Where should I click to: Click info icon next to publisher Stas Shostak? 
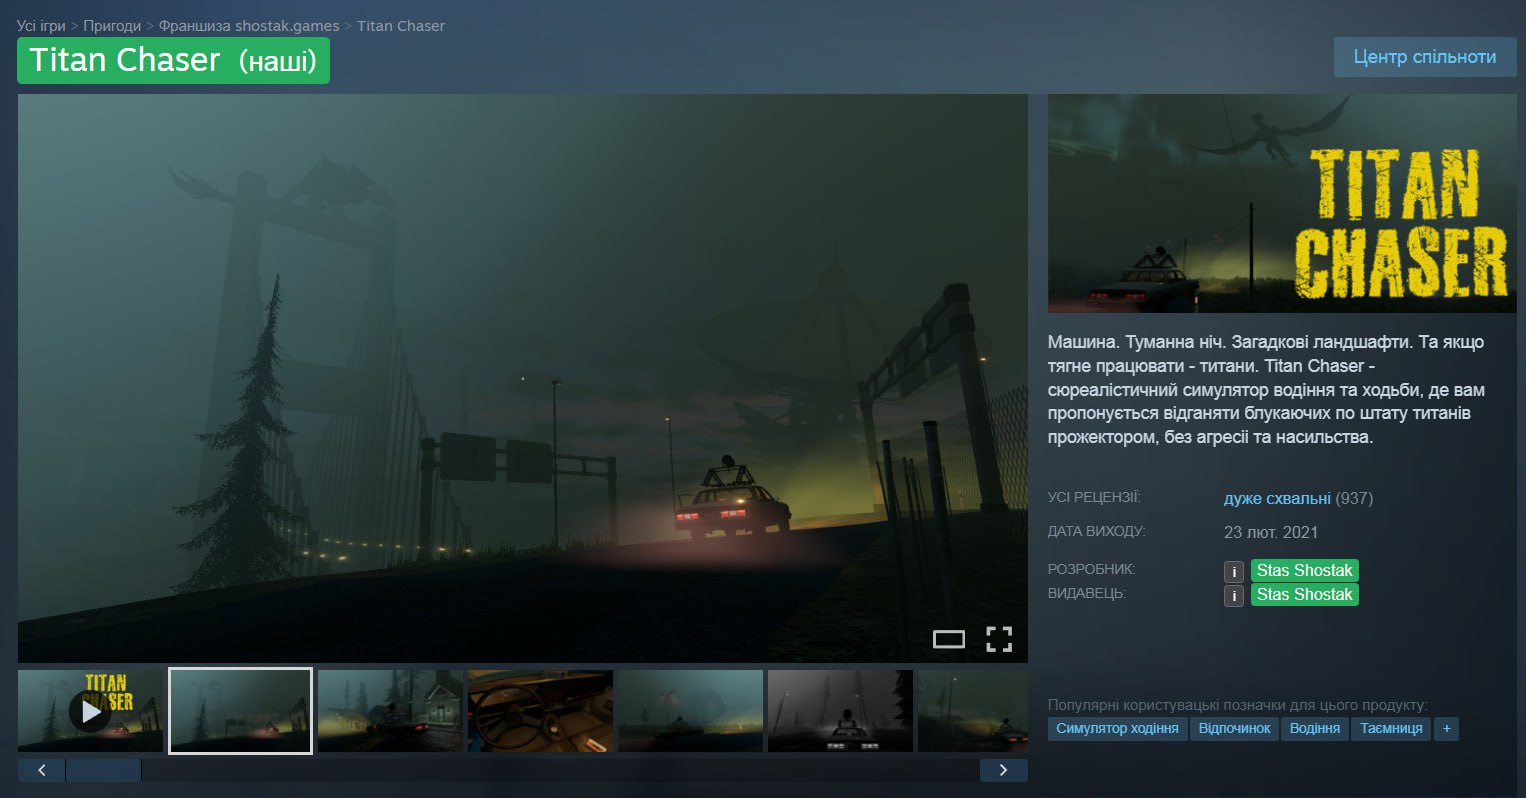1234,595
